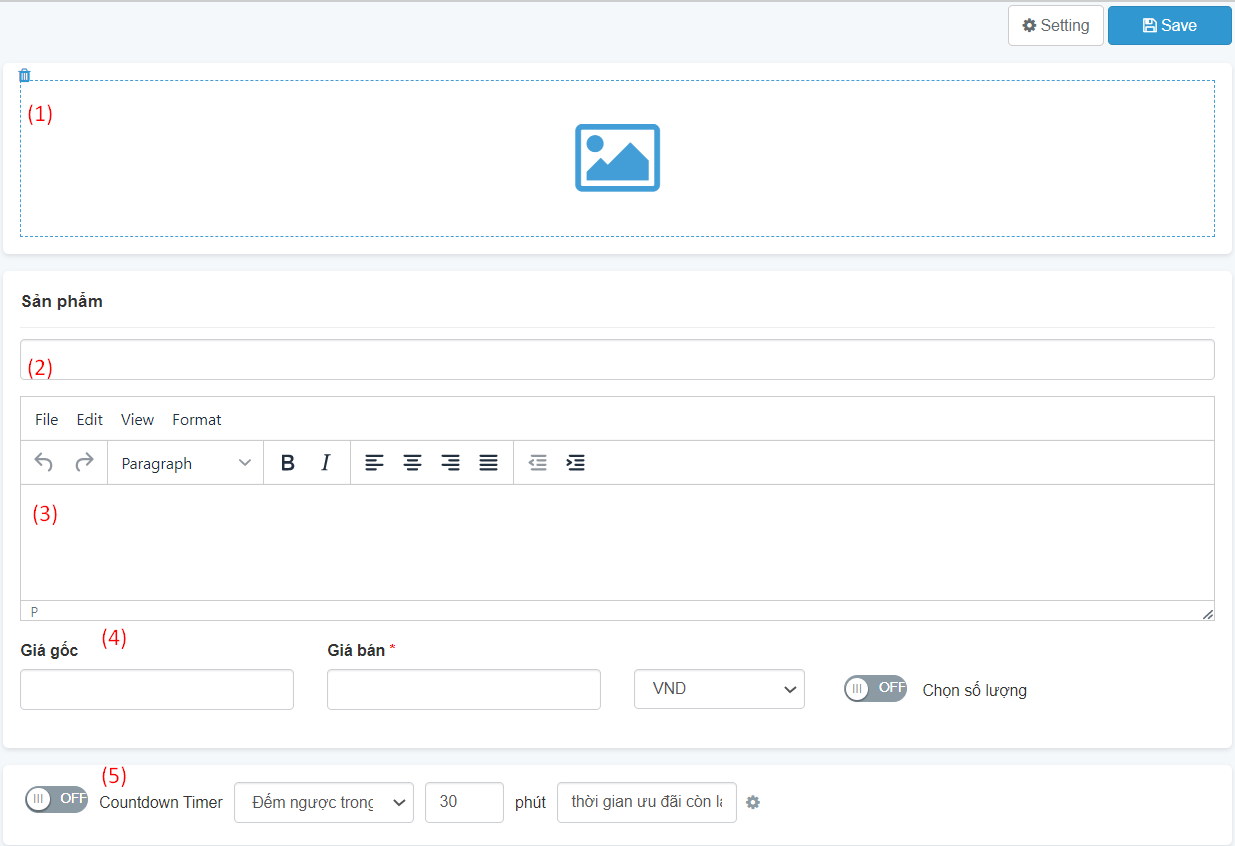Viewport: 1235px width, 846px height.
Task: Click the Giá bán price field
Action: (x=464, y=690)
